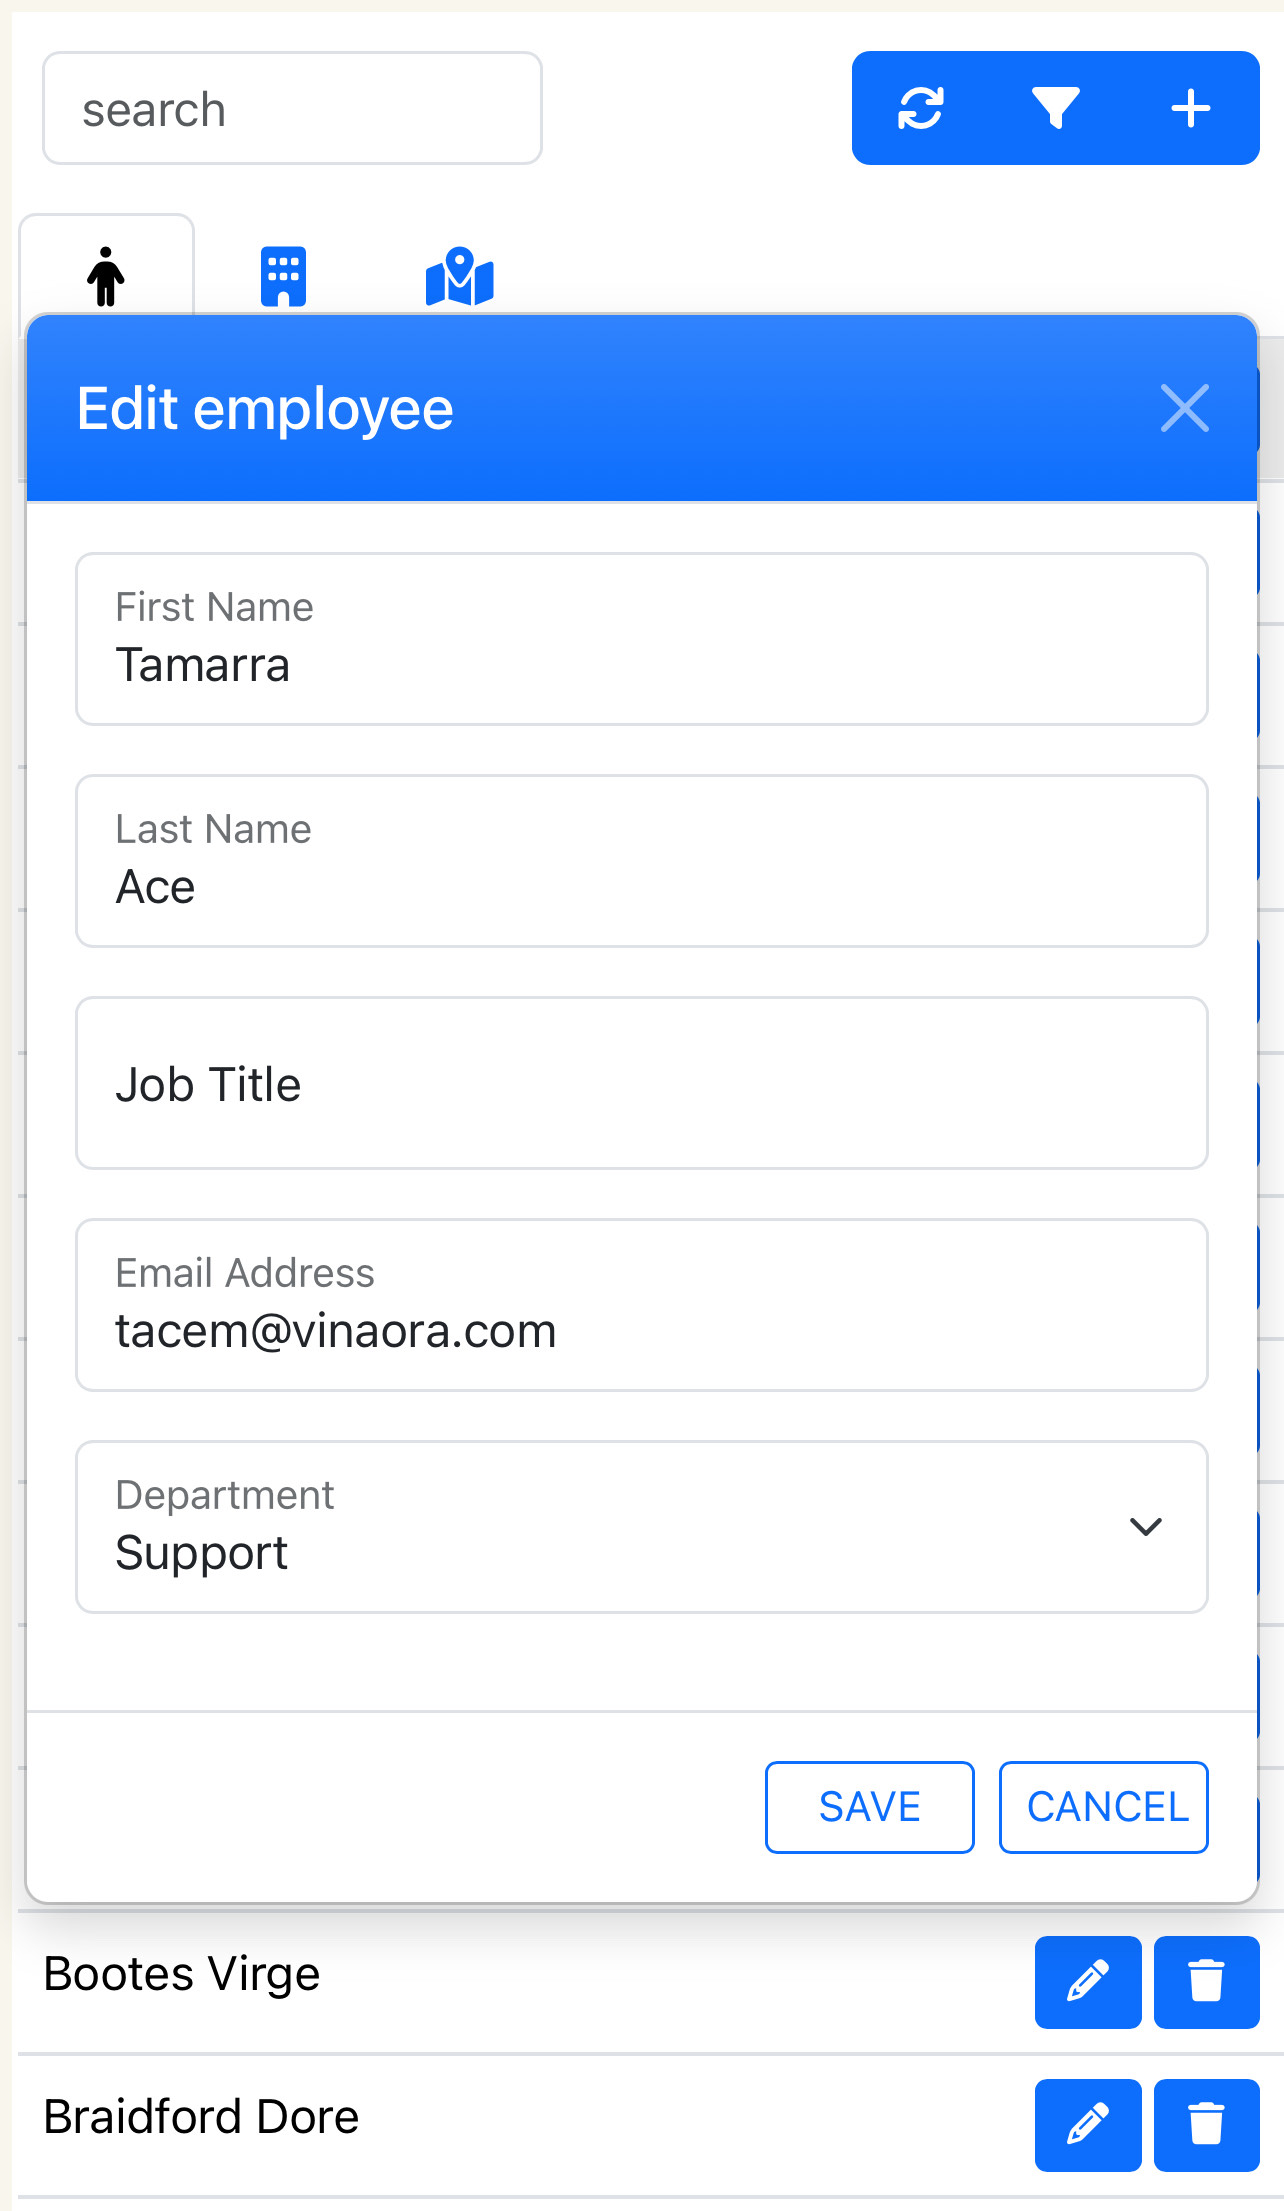This screenshot has height=2211, width=1284.
Task: Expand the Department dropdown chevron
Action: (x=1145, y=1526)
